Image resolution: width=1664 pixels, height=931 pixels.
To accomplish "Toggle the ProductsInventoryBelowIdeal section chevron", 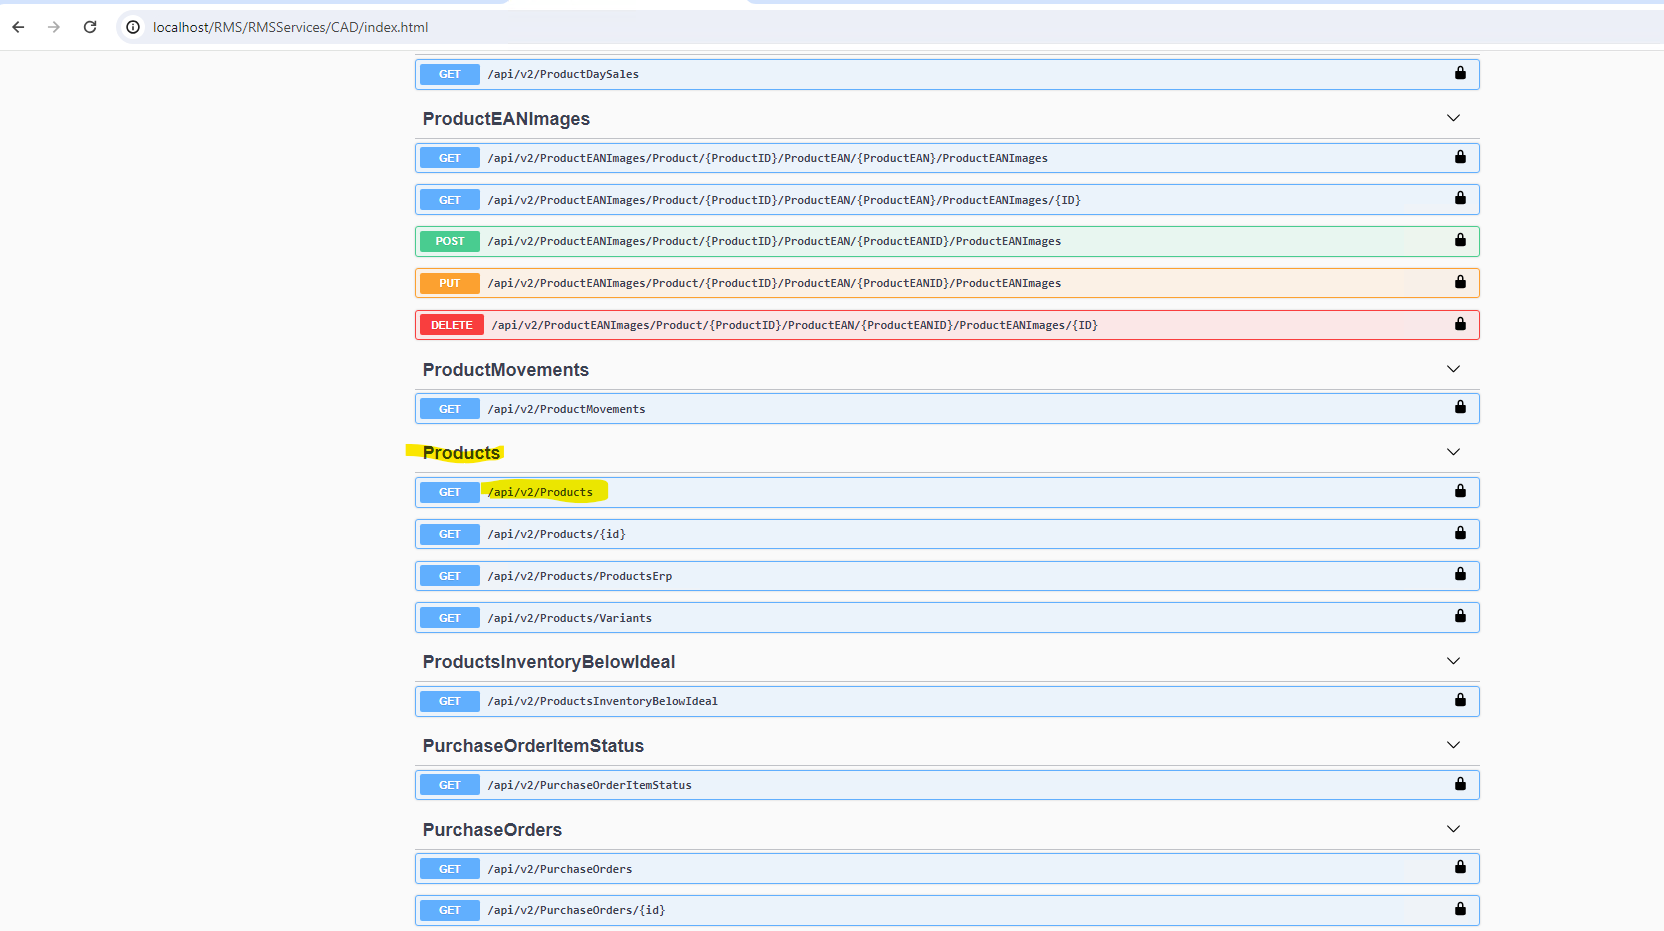I will 1453,661.
